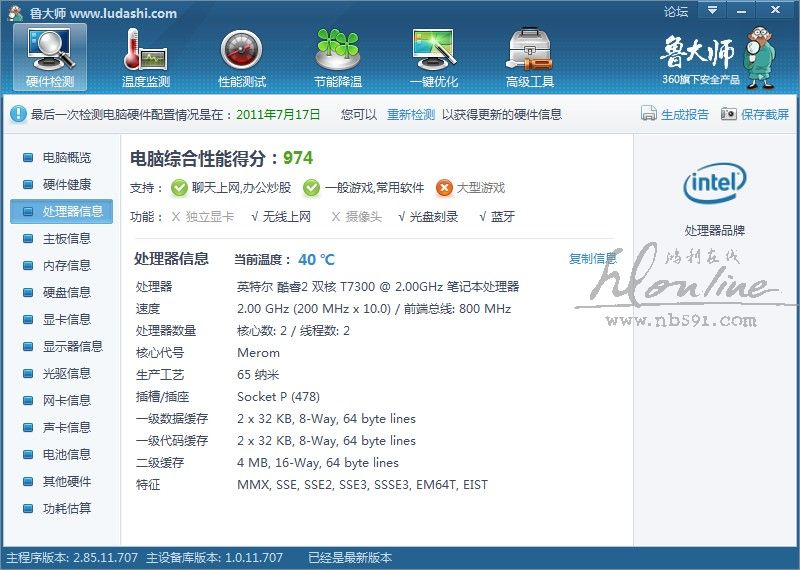Click 已经是最新版本 in status bar

[x=350, y=558]
